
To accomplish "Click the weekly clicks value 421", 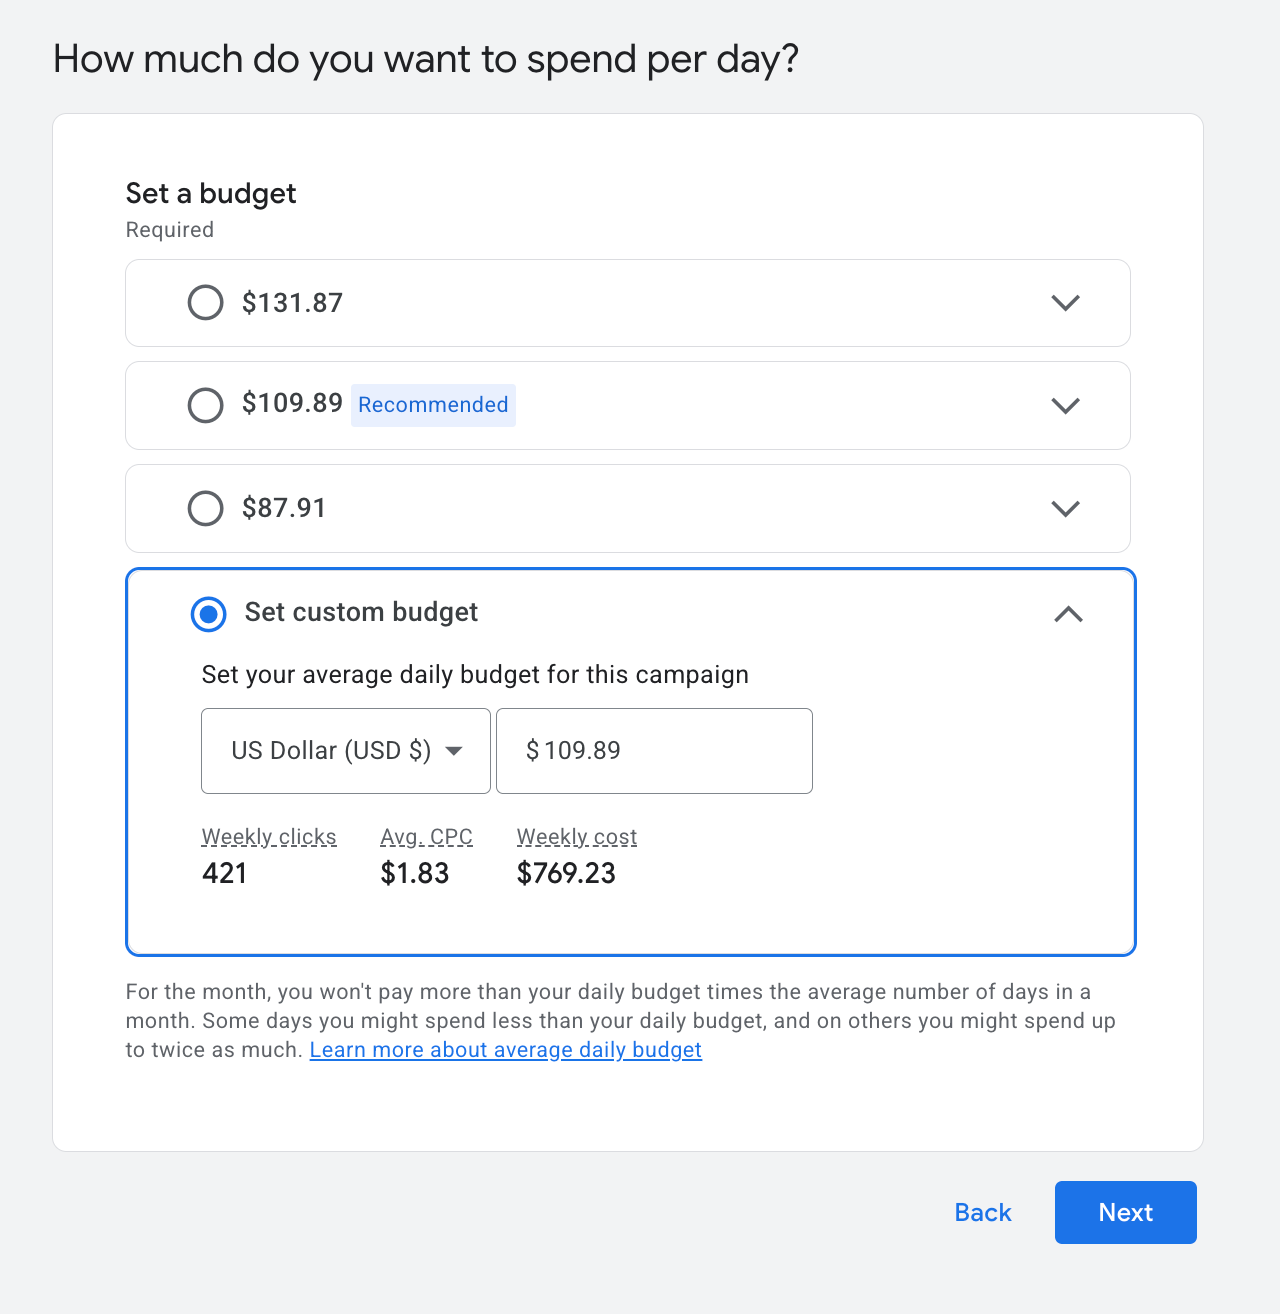I will coord(224,872).
